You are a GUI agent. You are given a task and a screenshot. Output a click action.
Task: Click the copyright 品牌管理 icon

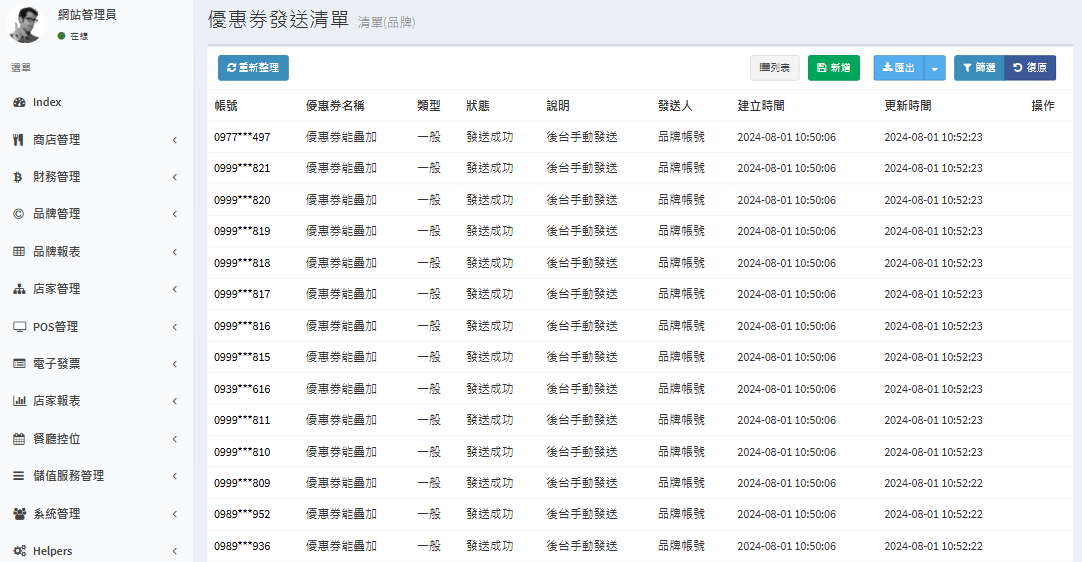point(18,214)
